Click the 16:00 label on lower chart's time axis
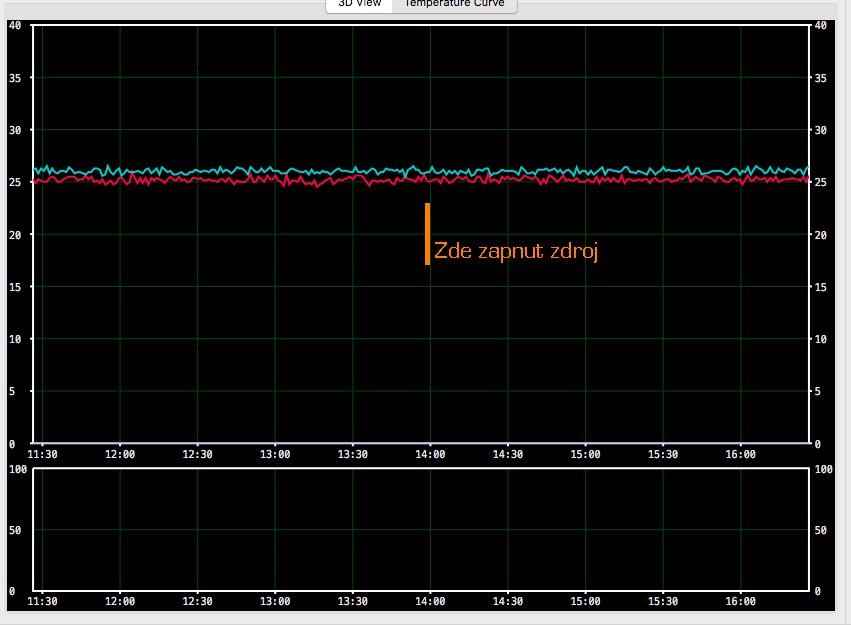Screen dimensions: 851x625 [x=740, y=602]
